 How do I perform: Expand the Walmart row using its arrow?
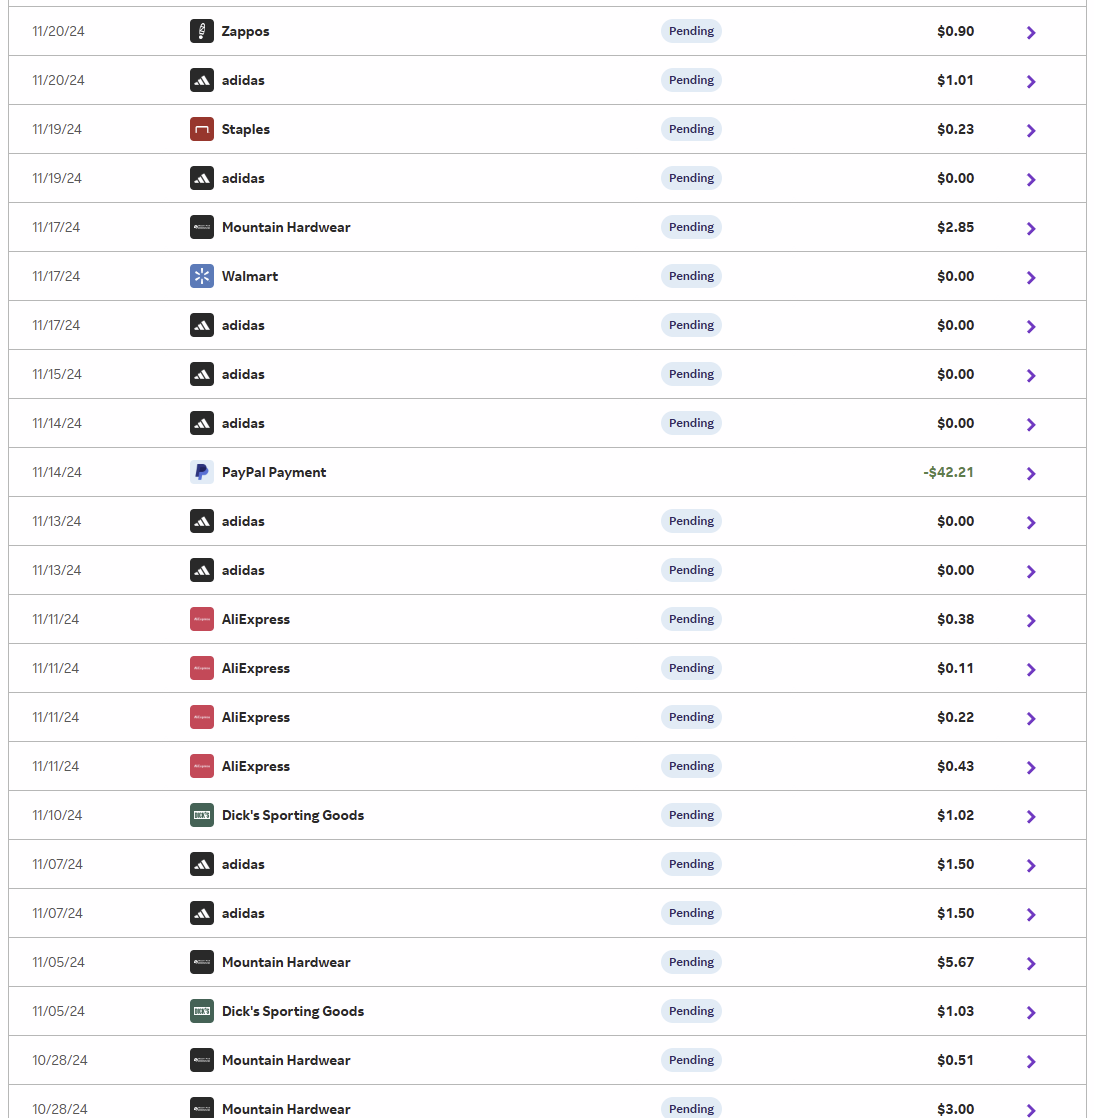tap(1031, 277)
